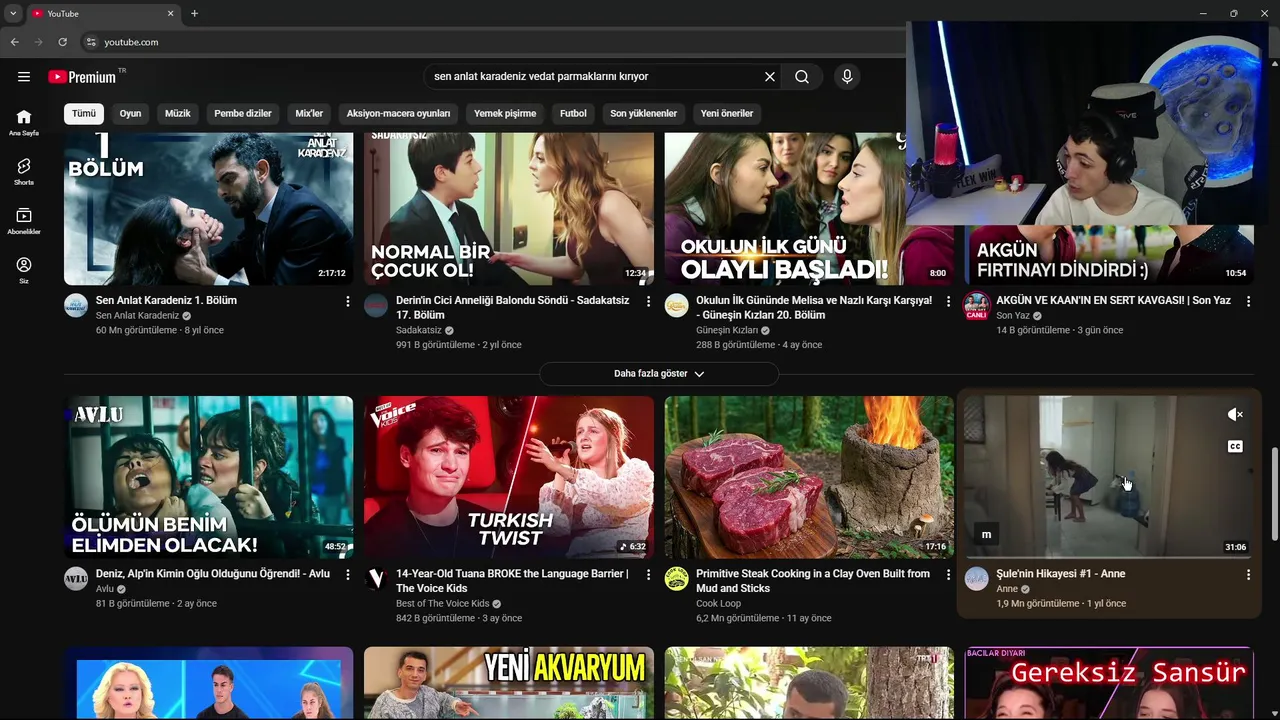Open Son Yaz channel avatar with CANLI badge
The width and height of the screenshot is (1280, 720).
click(977, 306)
